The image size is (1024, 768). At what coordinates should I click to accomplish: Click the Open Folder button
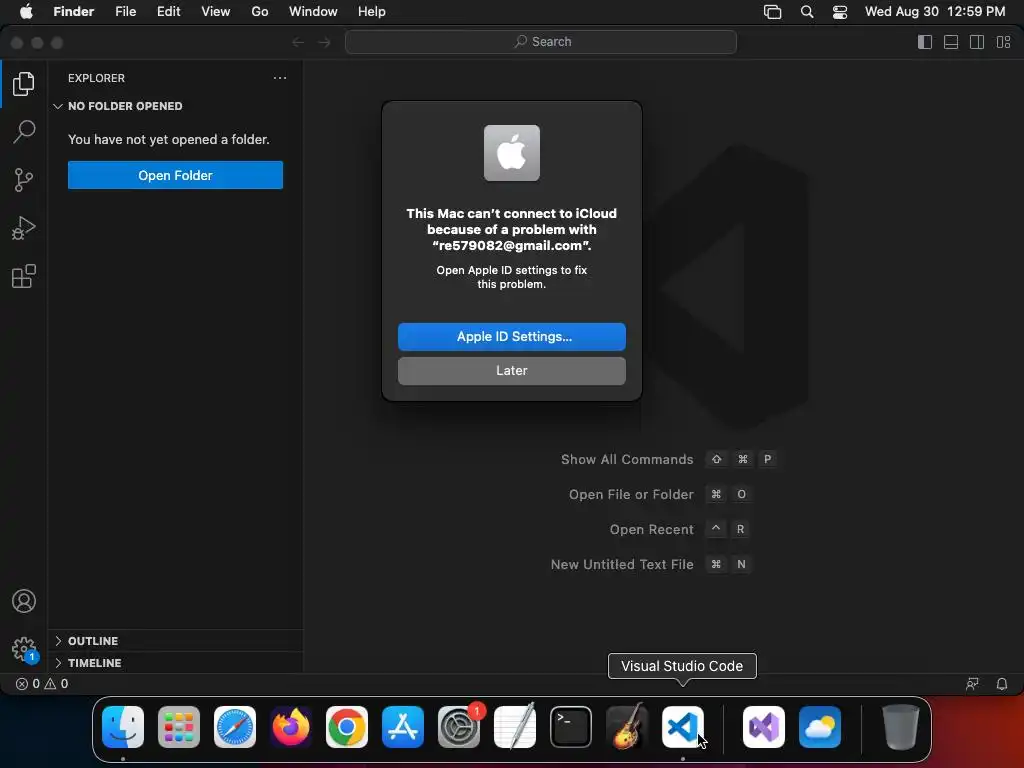tap(175, 175)
